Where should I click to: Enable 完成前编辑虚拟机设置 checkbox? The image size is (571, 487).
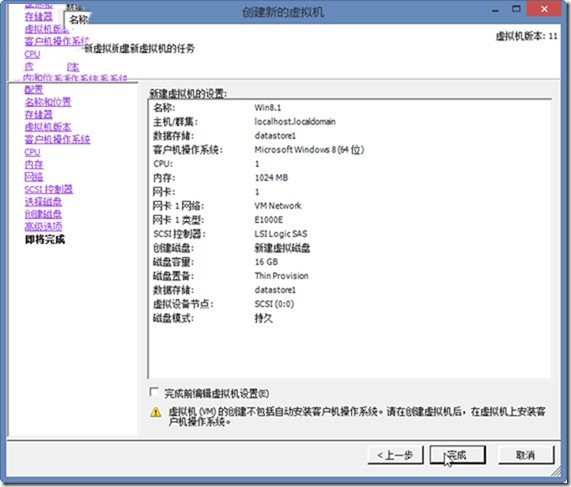point(154,392)
